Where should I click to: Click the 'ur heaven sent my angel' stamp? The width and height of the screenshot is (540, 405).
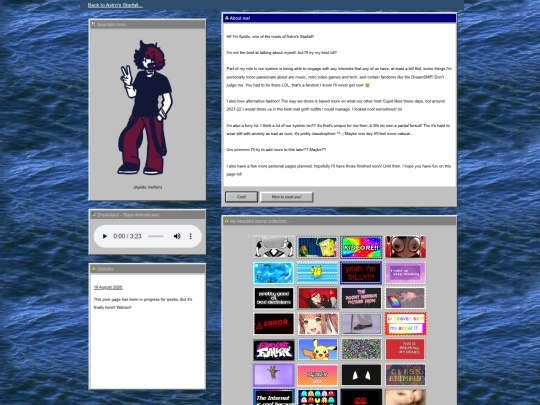pyautogui.click(x=405, y=324)
